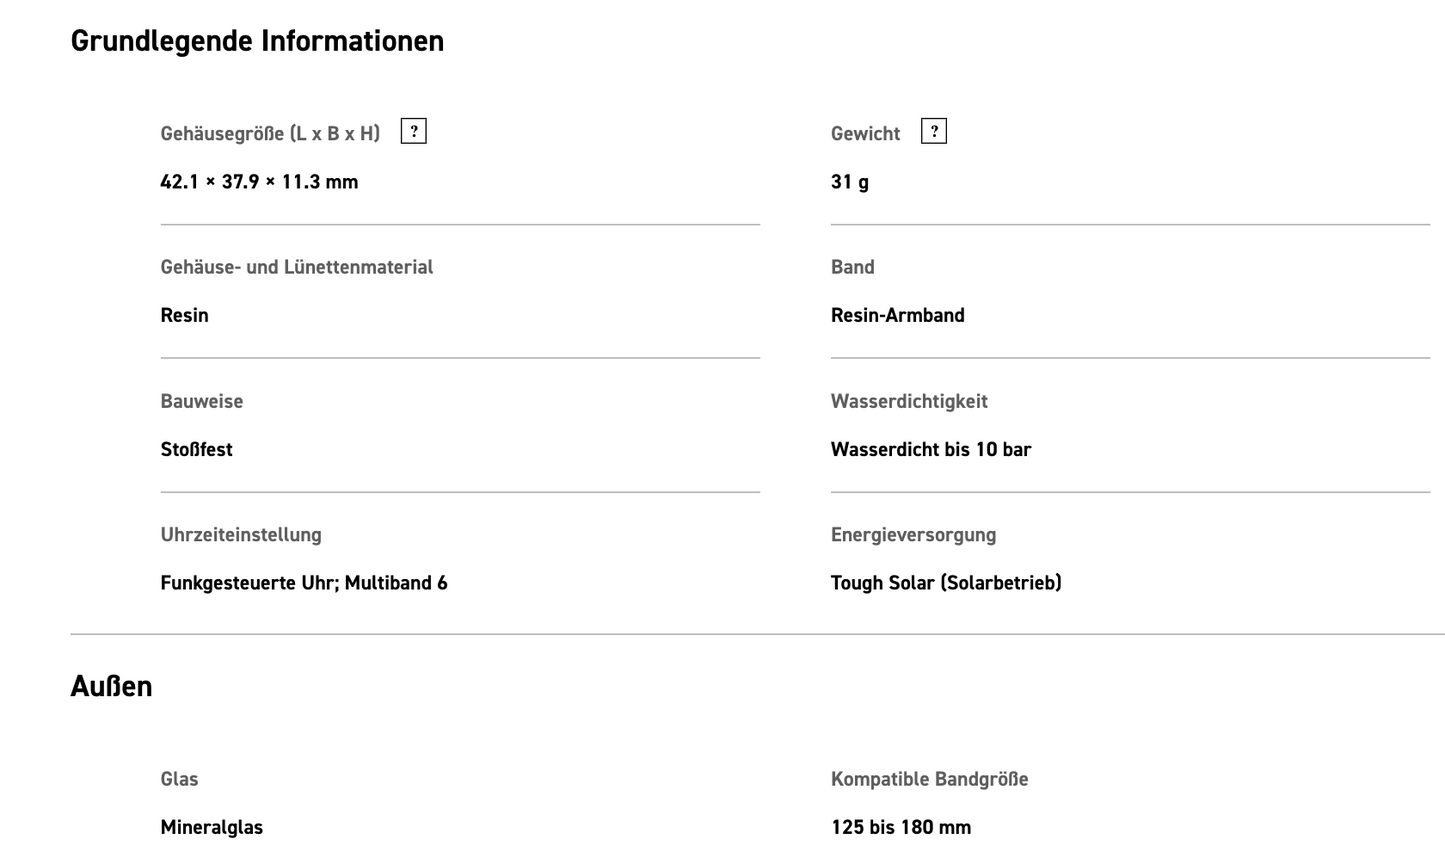1445x864 pixels.
Task: Click the Mineralglas value
Action: [x=211, y=827]
